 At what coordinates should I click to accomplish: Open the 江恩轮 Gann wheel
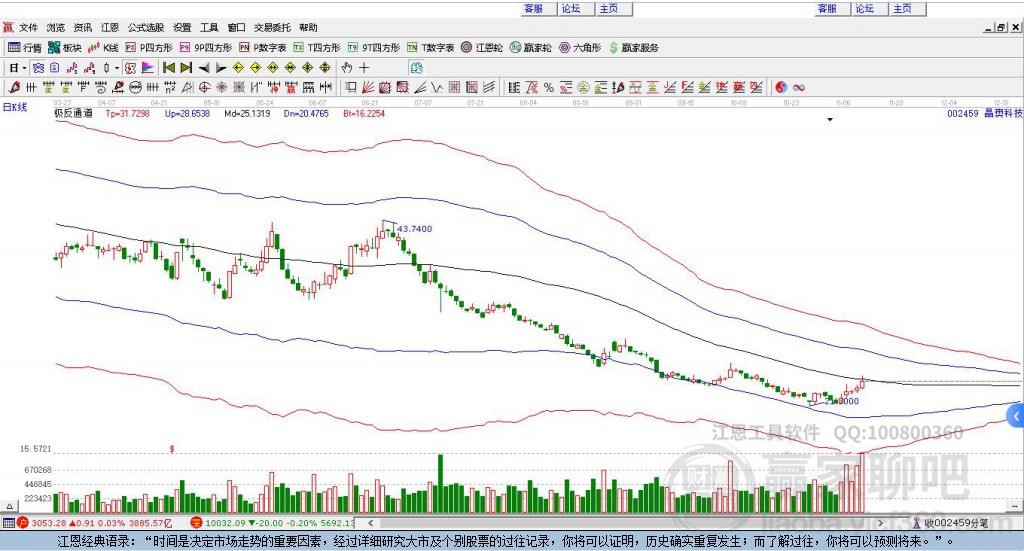click(x=482, y=48)
